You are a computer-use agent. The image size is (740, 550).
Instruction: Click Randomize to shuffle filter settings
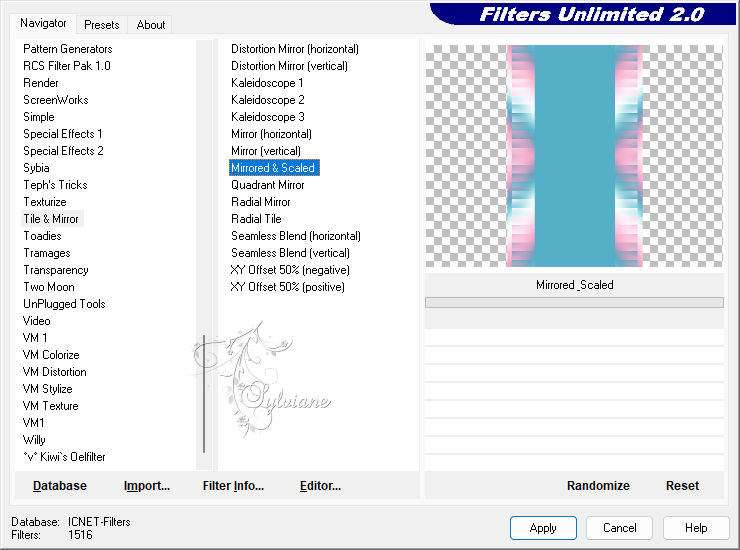click(x=598, y=485)
